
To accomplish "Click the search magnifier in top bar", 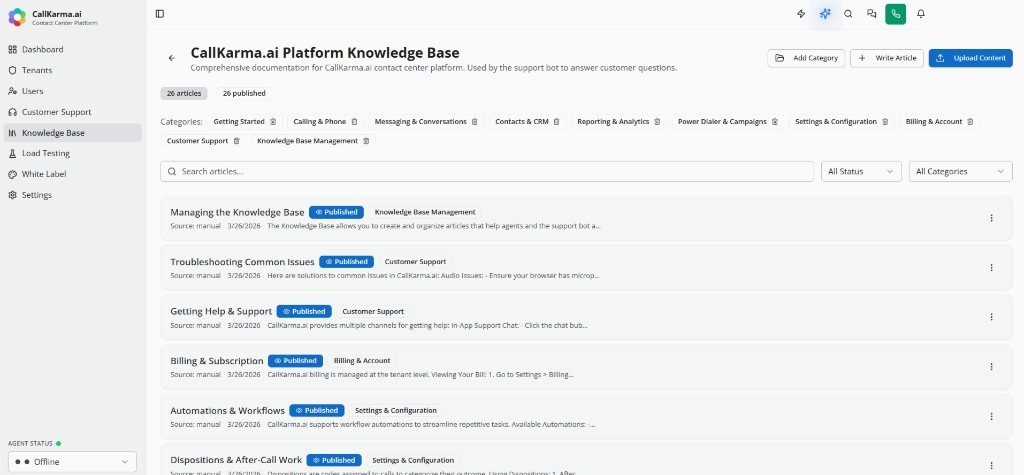I will click(x=848, y=14).
